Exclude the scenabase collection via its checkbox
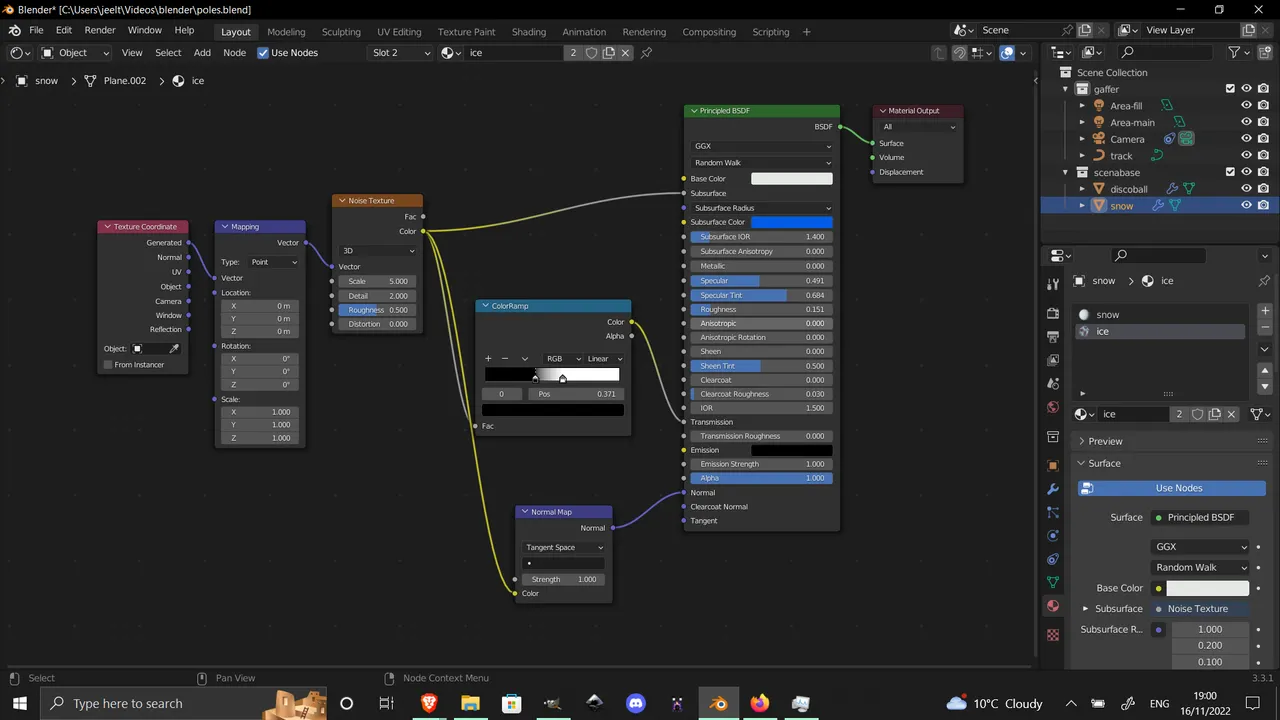The height and width of the screenshot is (720, 1280). (x=1230, y=172)
